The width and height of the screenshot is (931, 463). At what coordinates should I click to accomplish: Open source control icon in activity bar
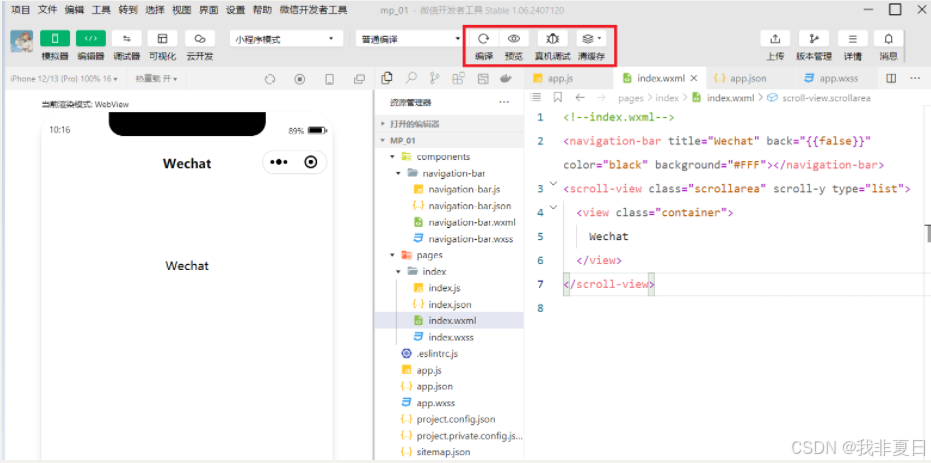click(x=435, y=78)
